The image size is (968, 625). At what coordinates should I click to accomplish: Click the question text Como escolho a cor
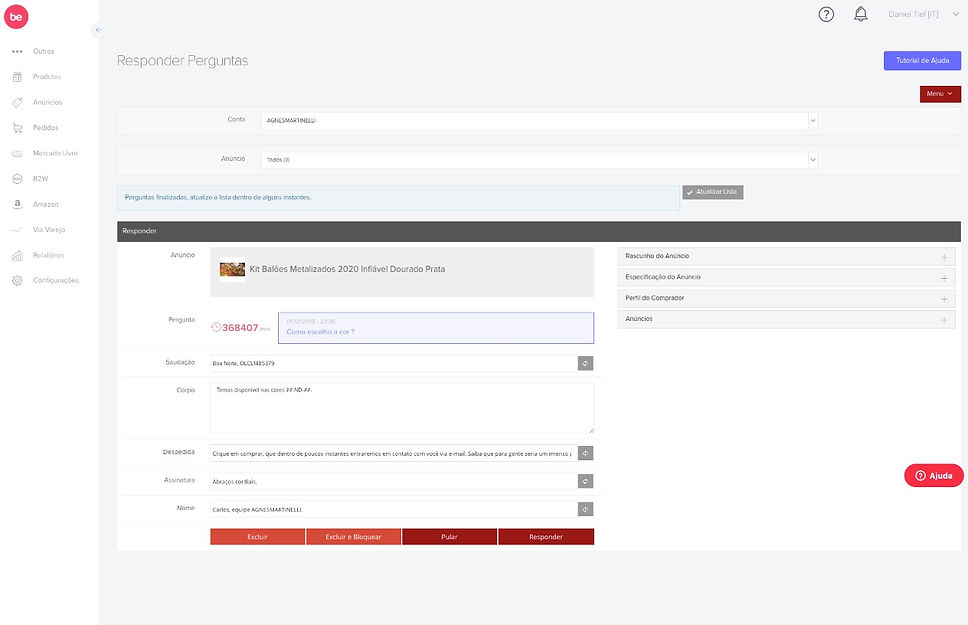320,332
